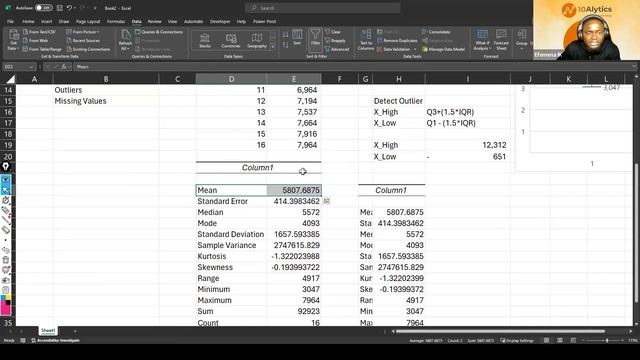Select the Sheet1 tab
640x360 pixels.
pyautogui.click(x=48, y=331)
